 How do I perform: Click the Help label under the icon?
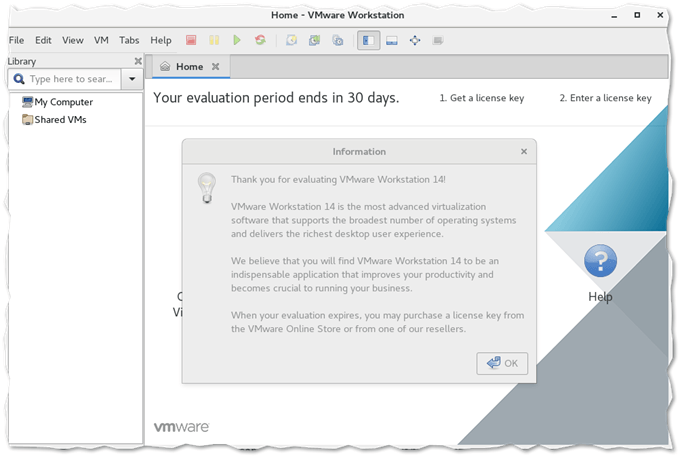(x=600, y=297)
